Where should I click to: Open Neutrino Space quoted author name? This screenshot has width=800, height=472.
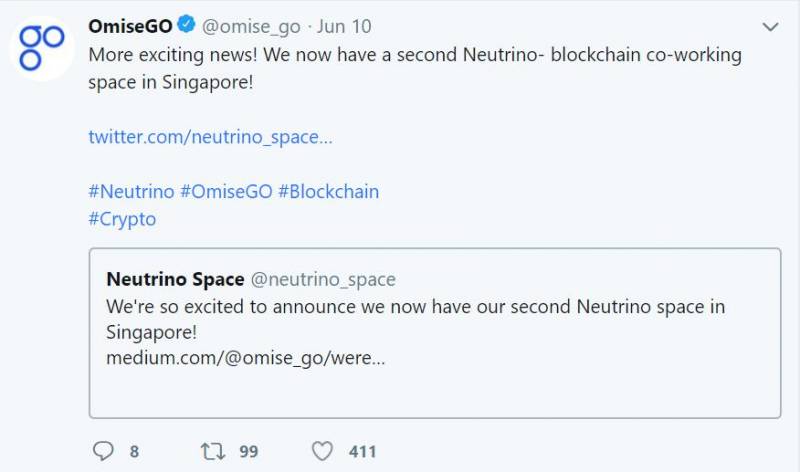pyautogui.click(x=175, y=279)
